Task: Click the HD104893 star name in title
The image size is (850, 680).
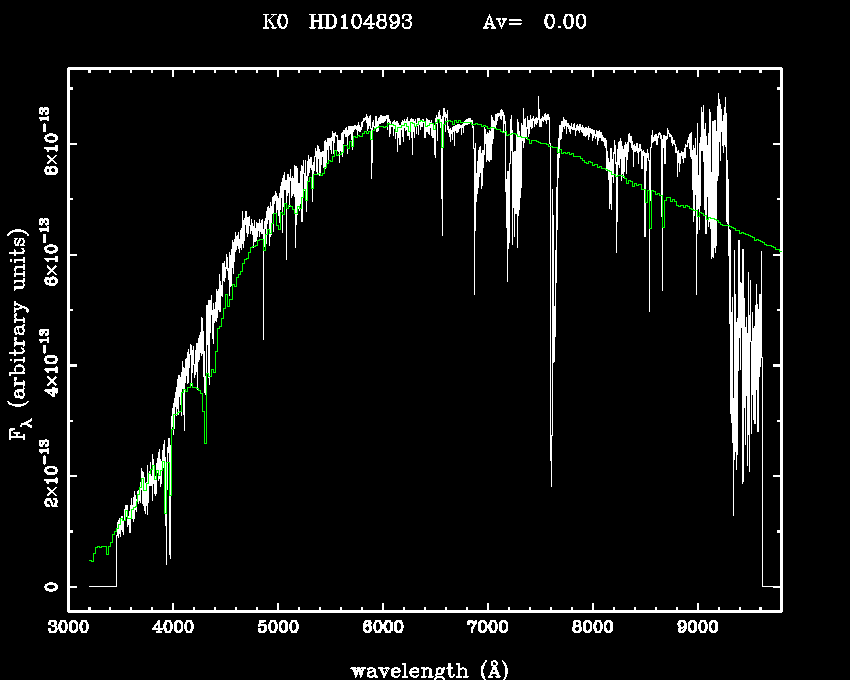Action: coord(361,22)
